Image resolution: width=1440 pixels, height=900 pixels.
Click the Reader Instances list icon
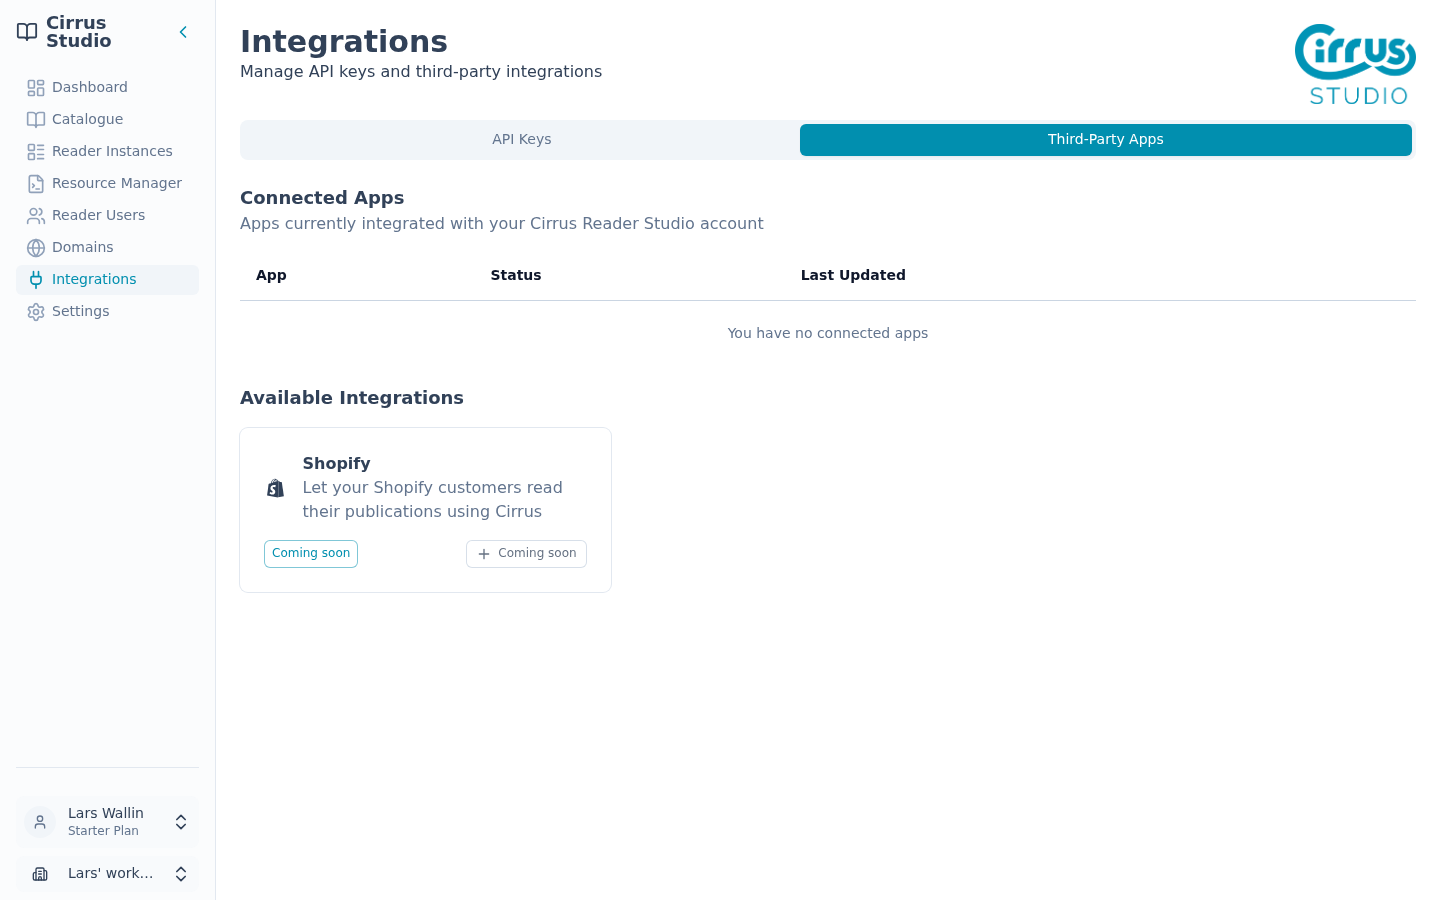[36, 152]
